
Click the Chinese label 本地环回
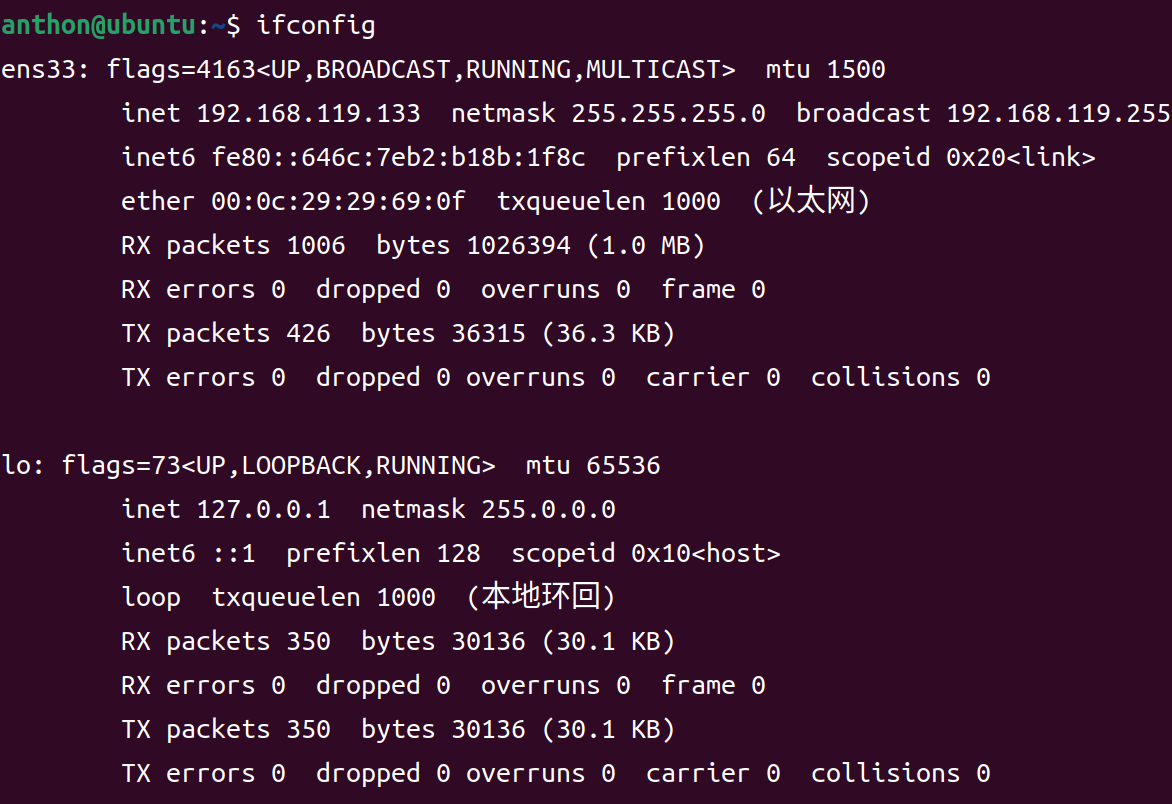(x=540, y=598)
